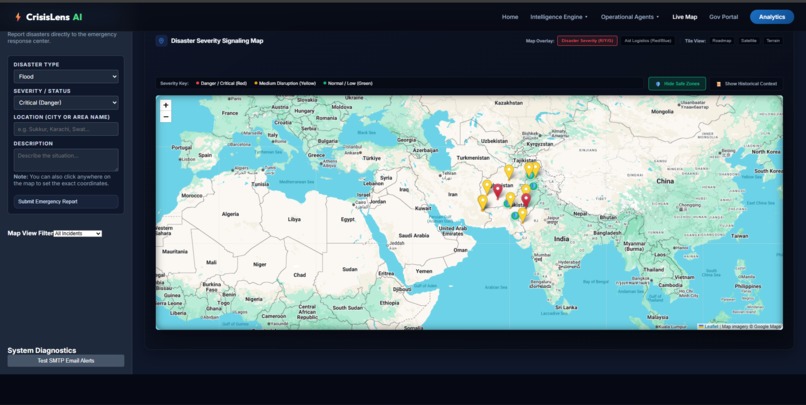
Task: Click the Mongolia label on the map
Action: click(x=662, y=112)
